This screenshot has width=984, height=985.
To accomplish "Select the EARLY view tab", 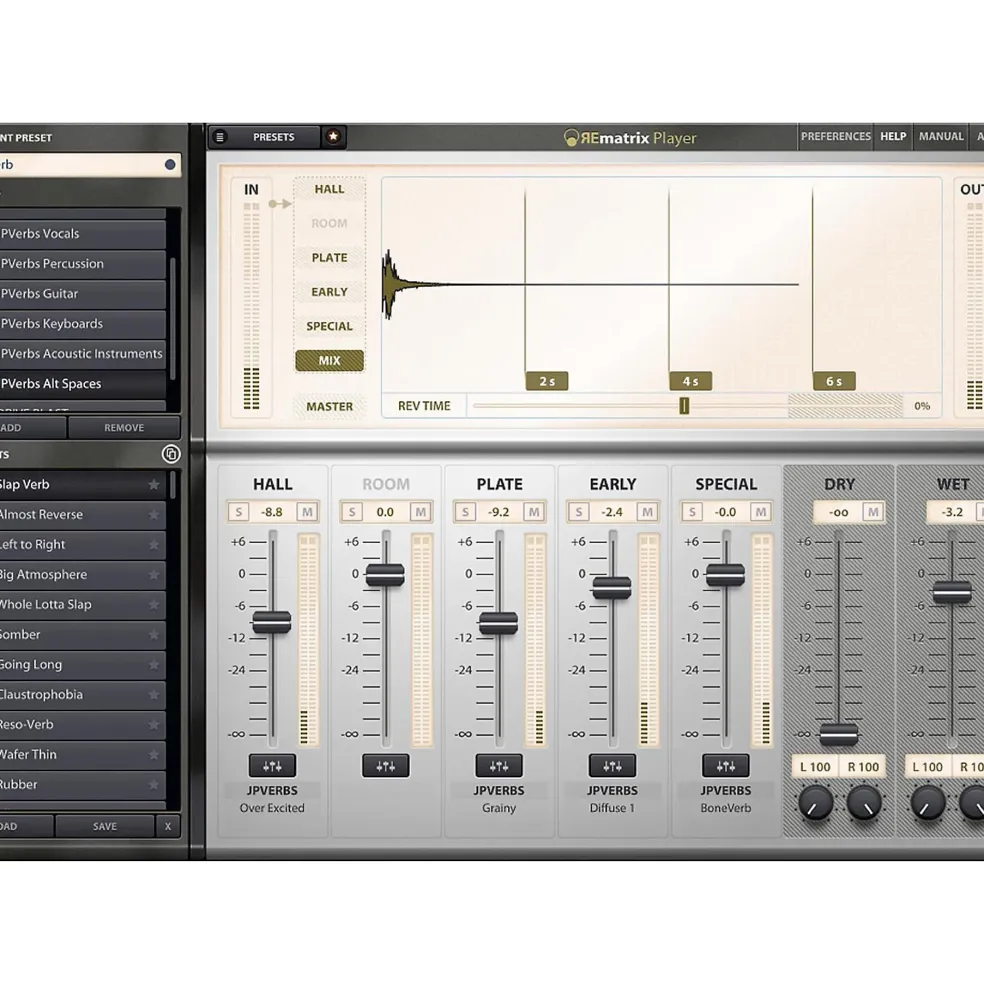I will pos(329,292).
